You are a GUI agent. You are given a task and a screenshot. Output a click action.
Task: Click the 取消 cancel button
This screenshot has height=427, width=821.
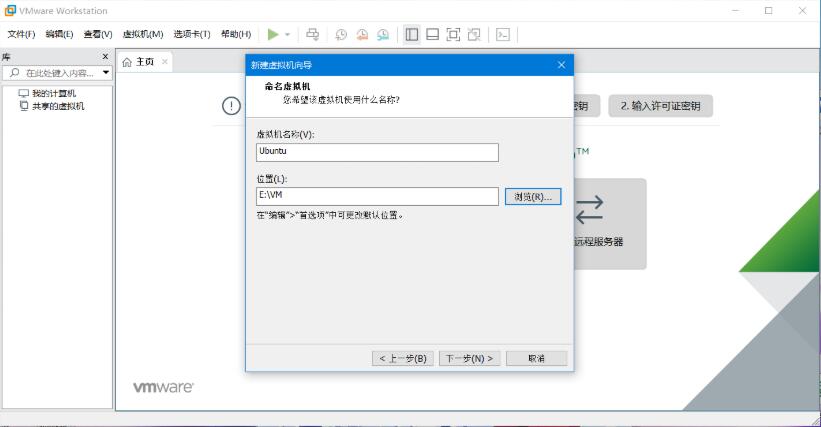pyautogui.click(x=536, y=358)
